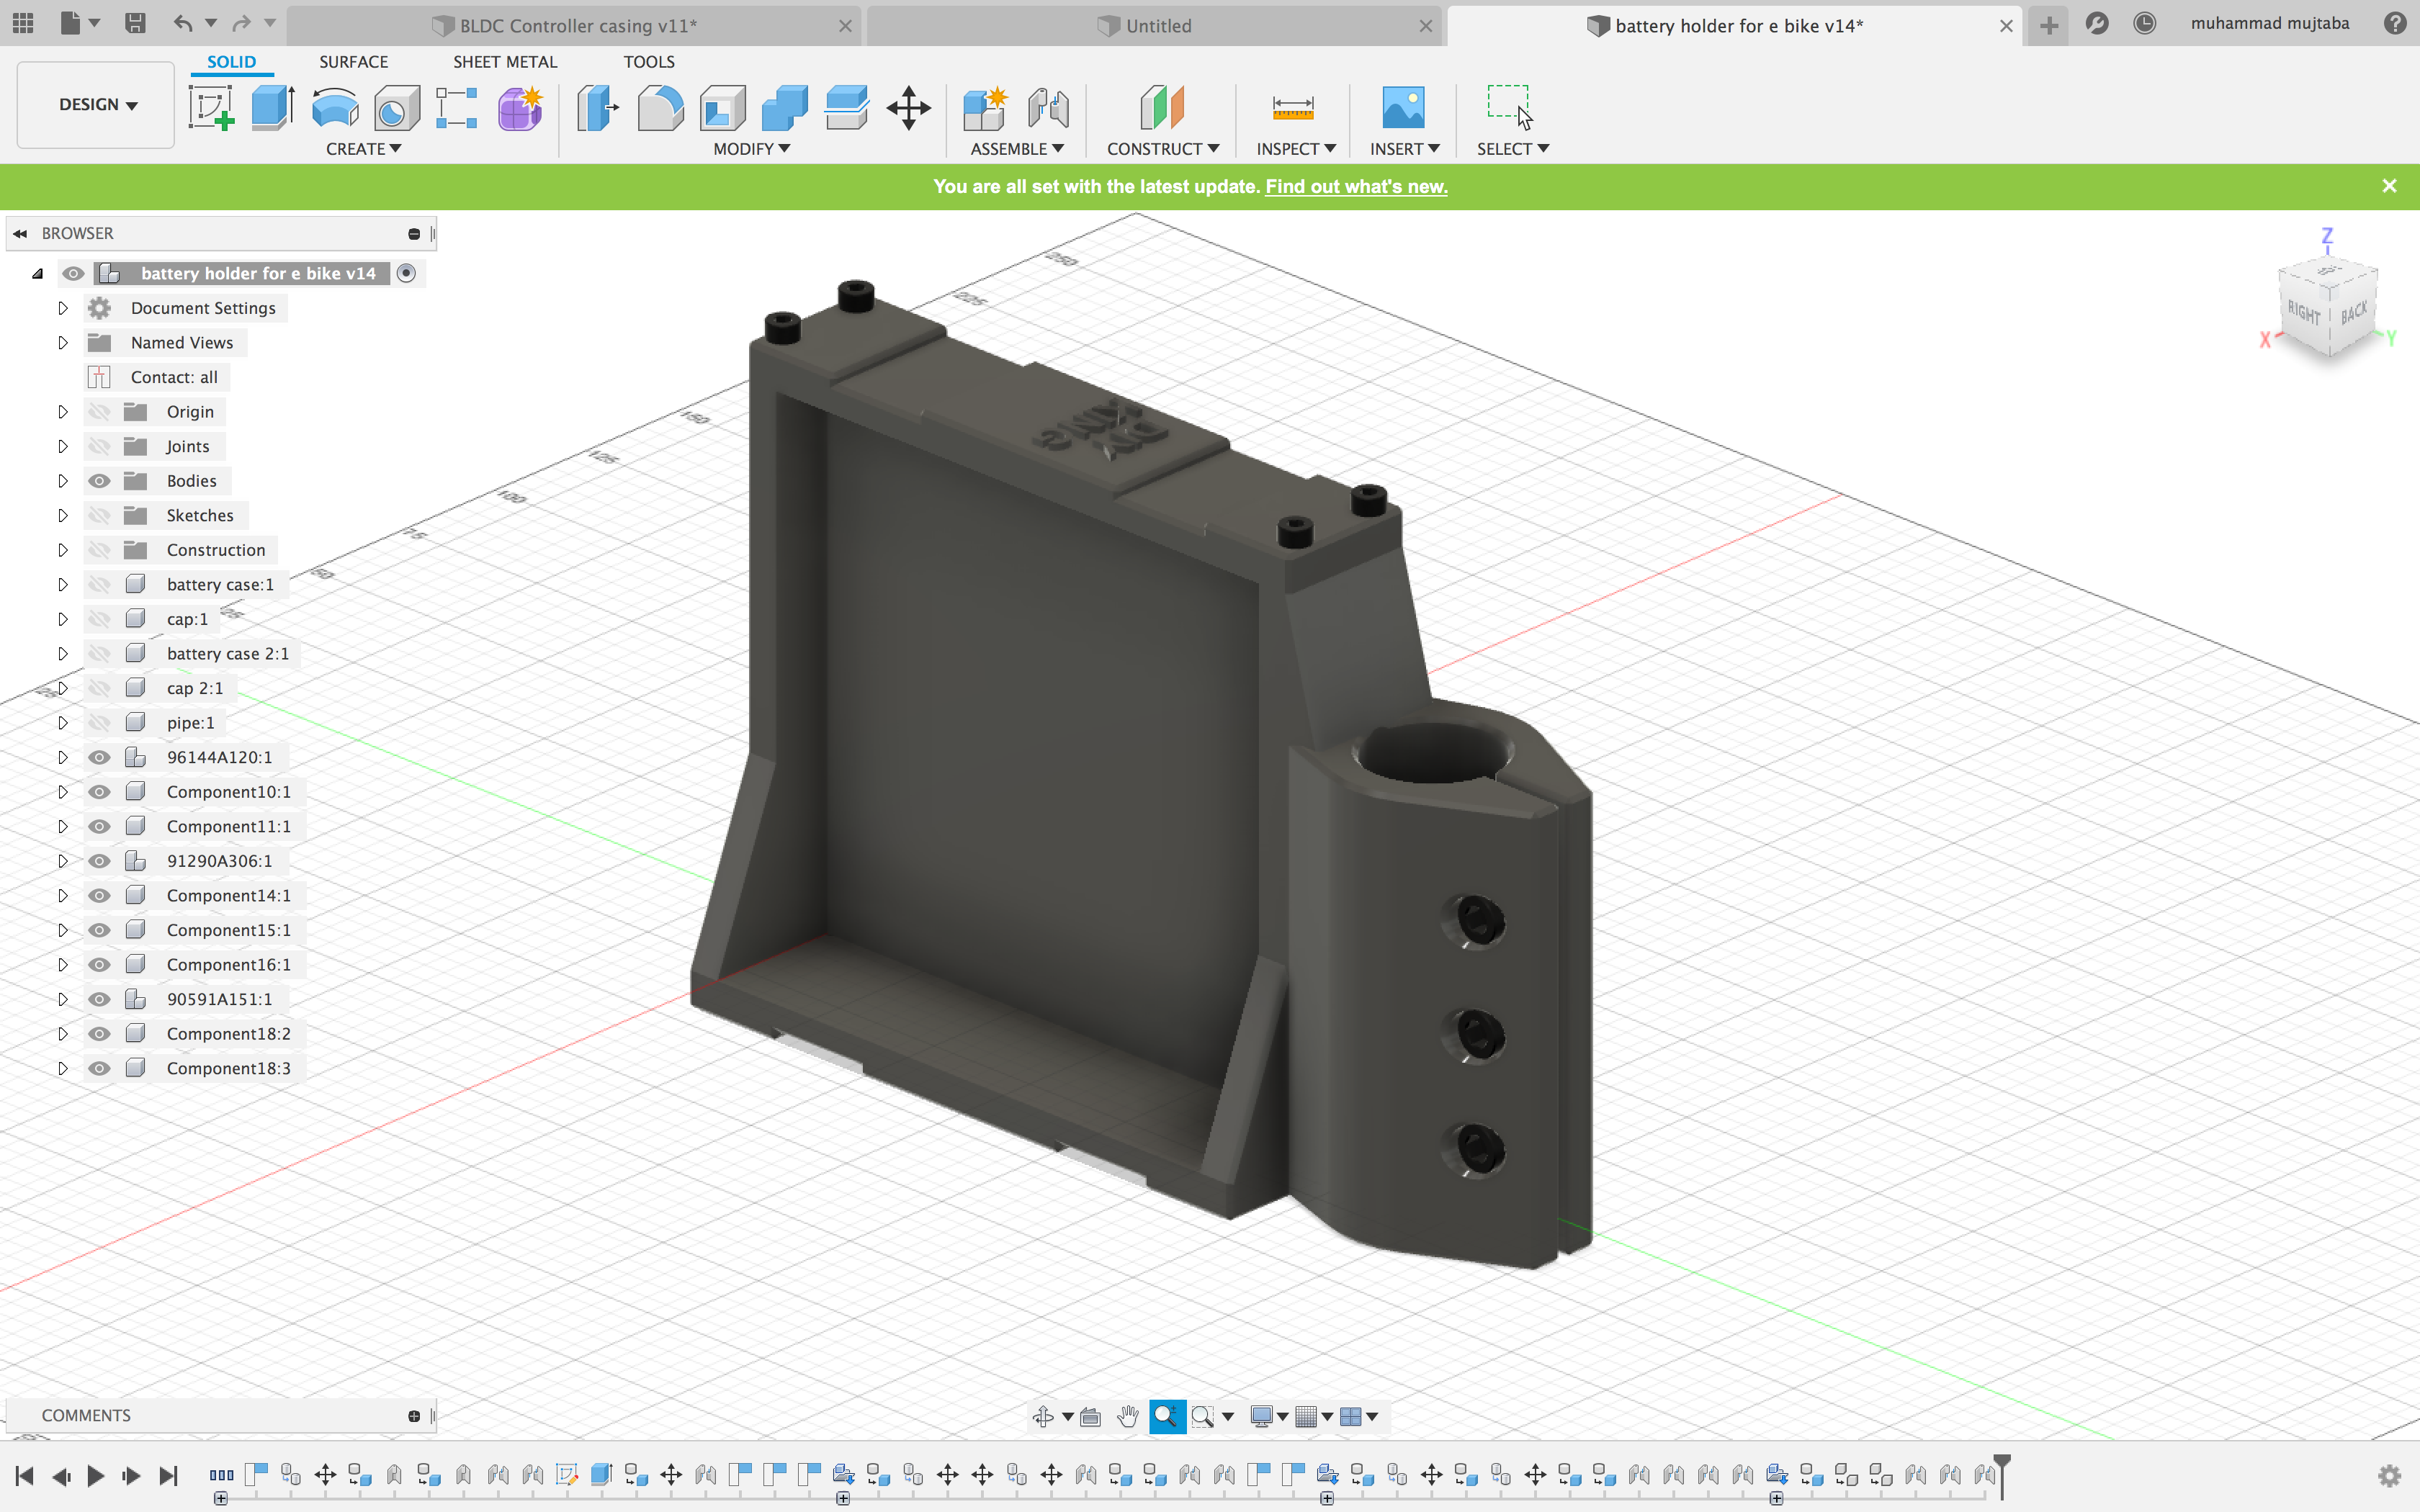Click the Create Sketch tool icon
Screen dimensions: 2420x1512
[211, 107]
